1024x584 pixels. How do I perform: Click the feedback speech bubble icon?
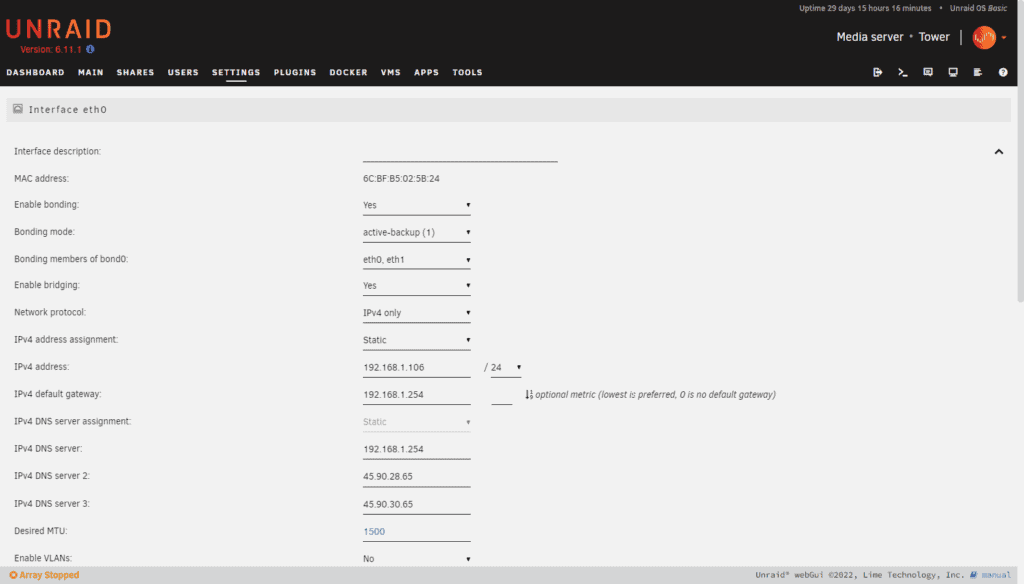(928, 72)
